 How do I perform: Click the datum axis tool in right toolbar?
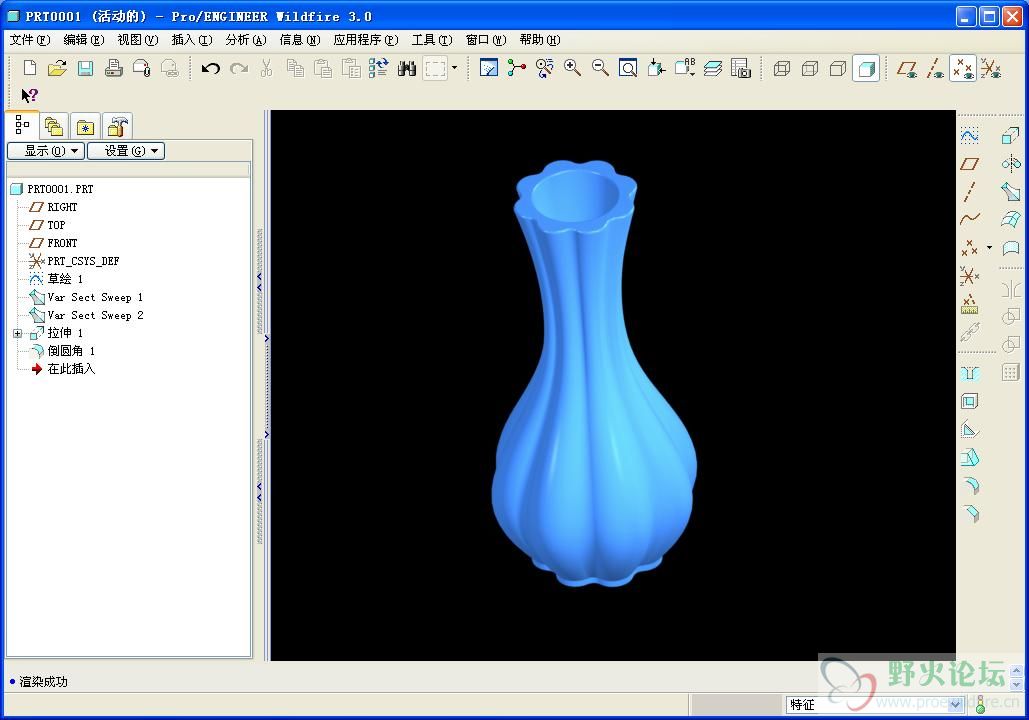click(969, 192)
